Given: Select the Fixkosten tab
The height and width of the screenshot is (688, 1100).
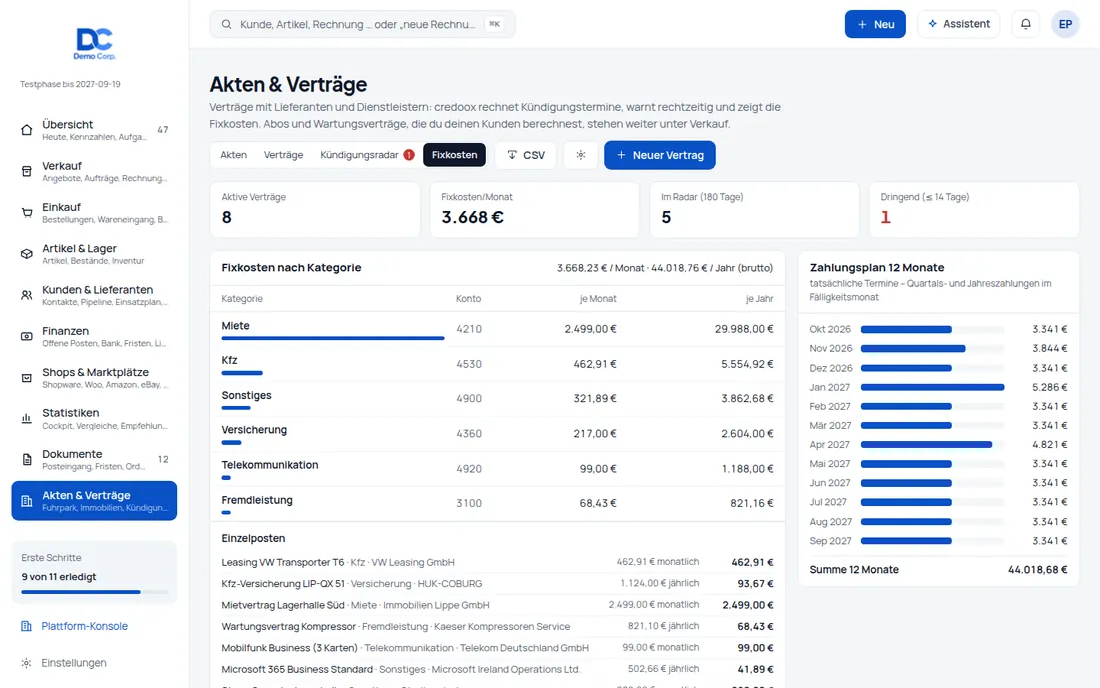Looking at the screenshot, I should 455,155.
